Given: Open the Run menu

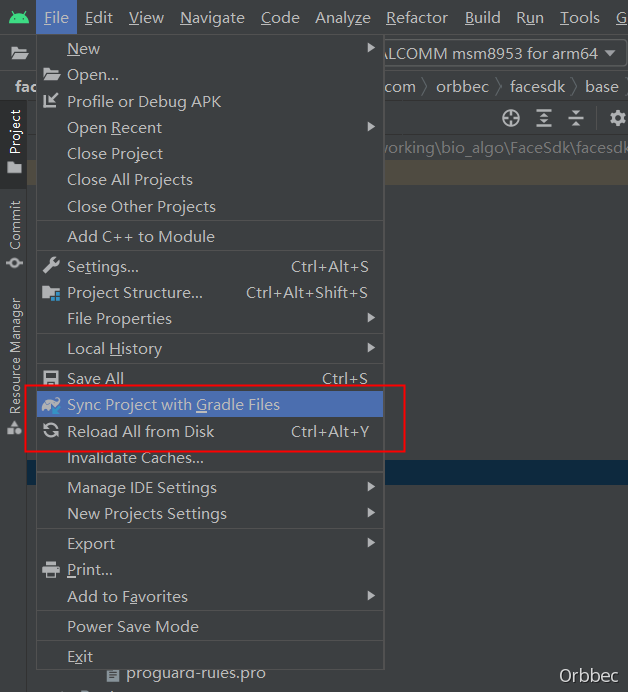Looking at the screenshot, I should 530,18.
